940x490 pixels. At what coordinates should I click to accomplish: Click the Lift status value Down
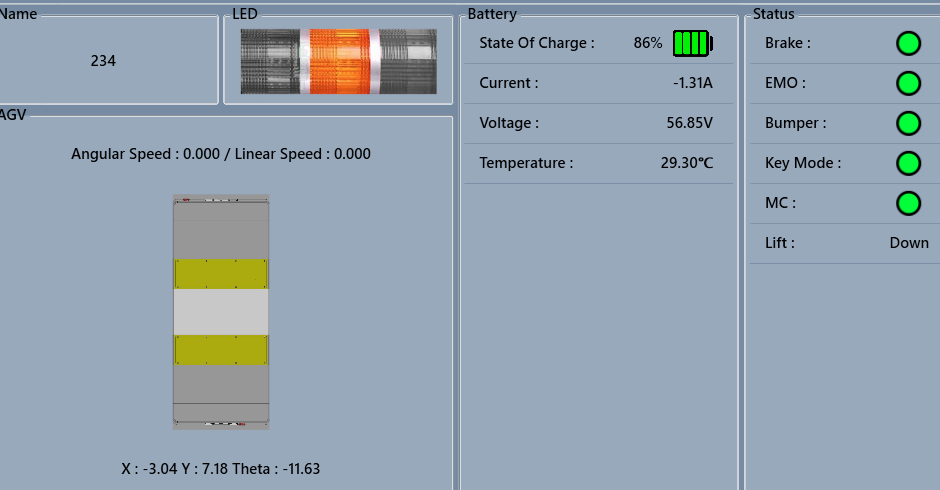(x=909, y=243)
